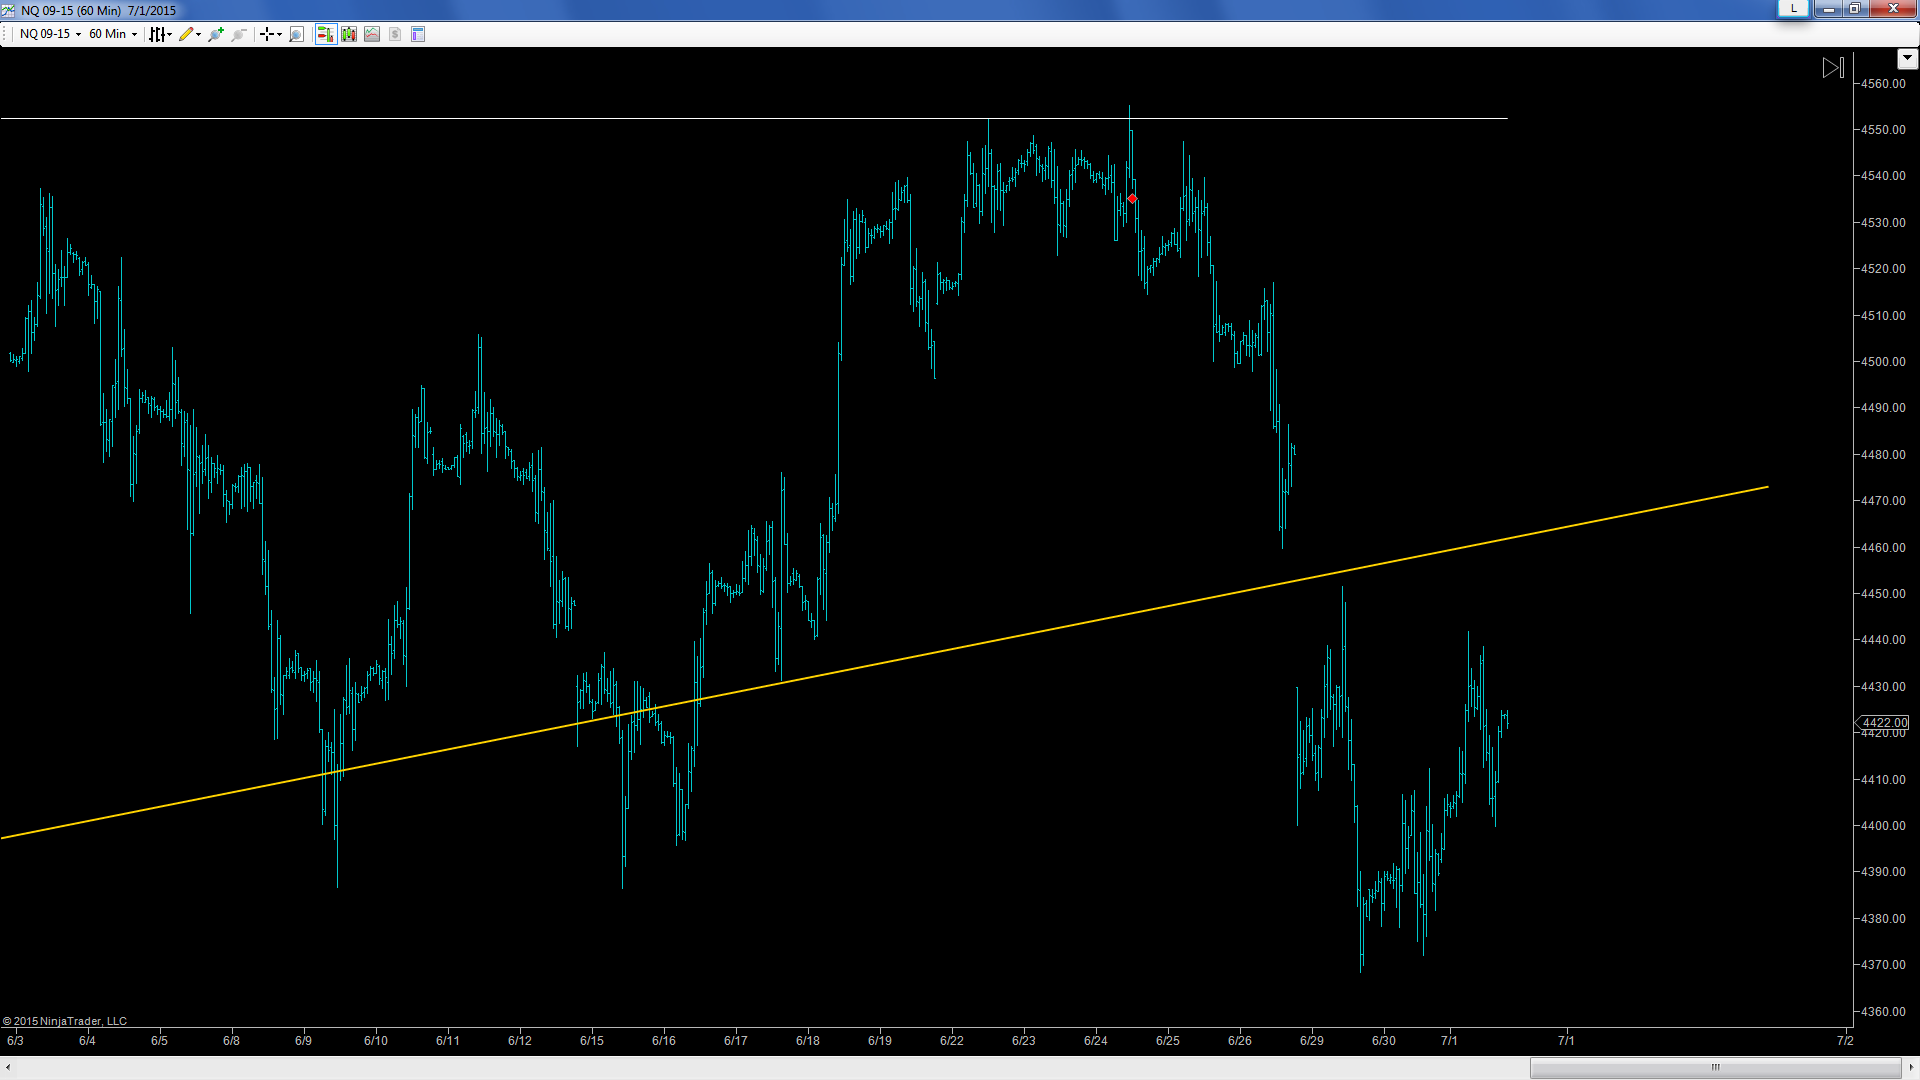Expand the drawing tools dropdown arrow

pyautogui.click(x=198, y=34)
